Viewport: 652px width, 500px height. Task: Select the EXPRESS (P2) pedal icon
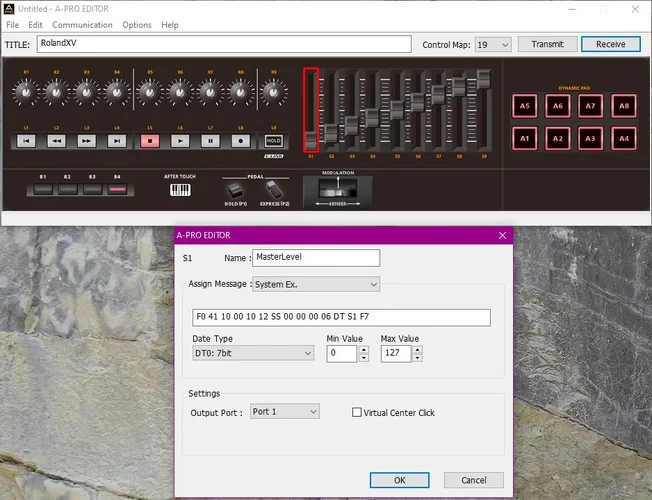click(274, 190)
